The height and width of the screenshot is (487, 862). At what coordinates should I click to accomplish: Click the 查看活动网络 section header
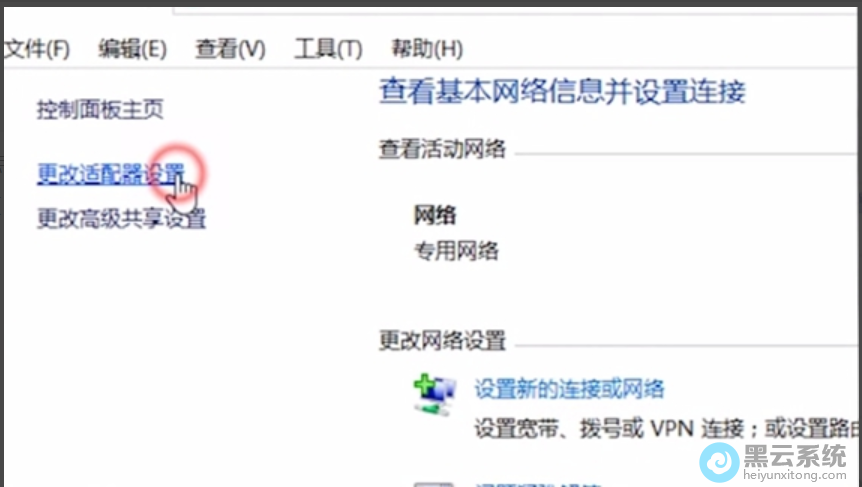(x=442, y=149)
